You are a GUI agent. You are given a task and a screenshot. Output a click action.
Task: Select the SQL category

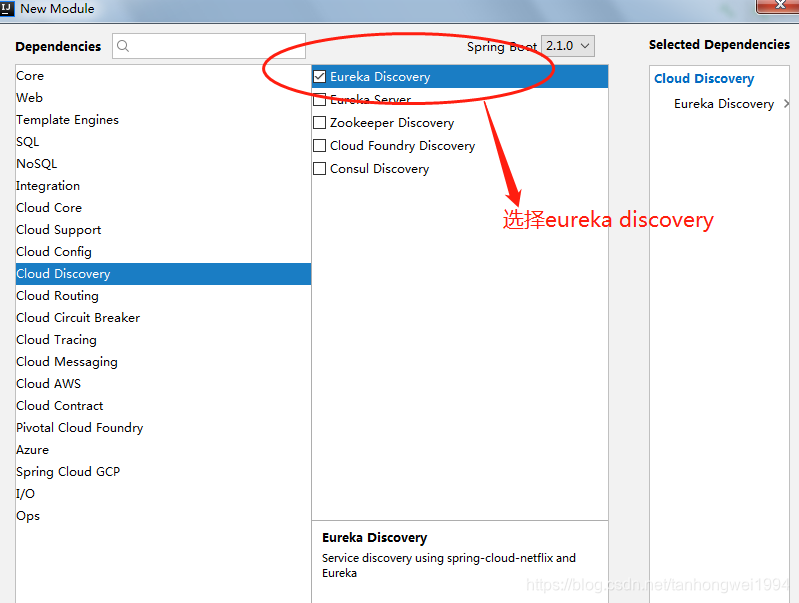tap(163, 141)
